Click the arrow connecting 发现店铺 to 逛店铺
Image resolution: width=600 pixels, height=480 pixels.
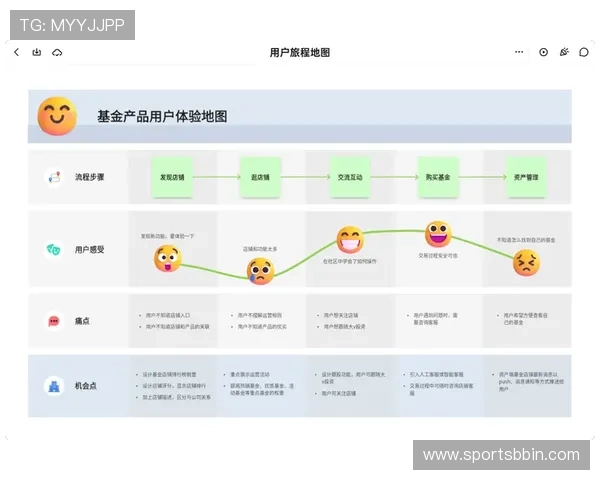216,177
